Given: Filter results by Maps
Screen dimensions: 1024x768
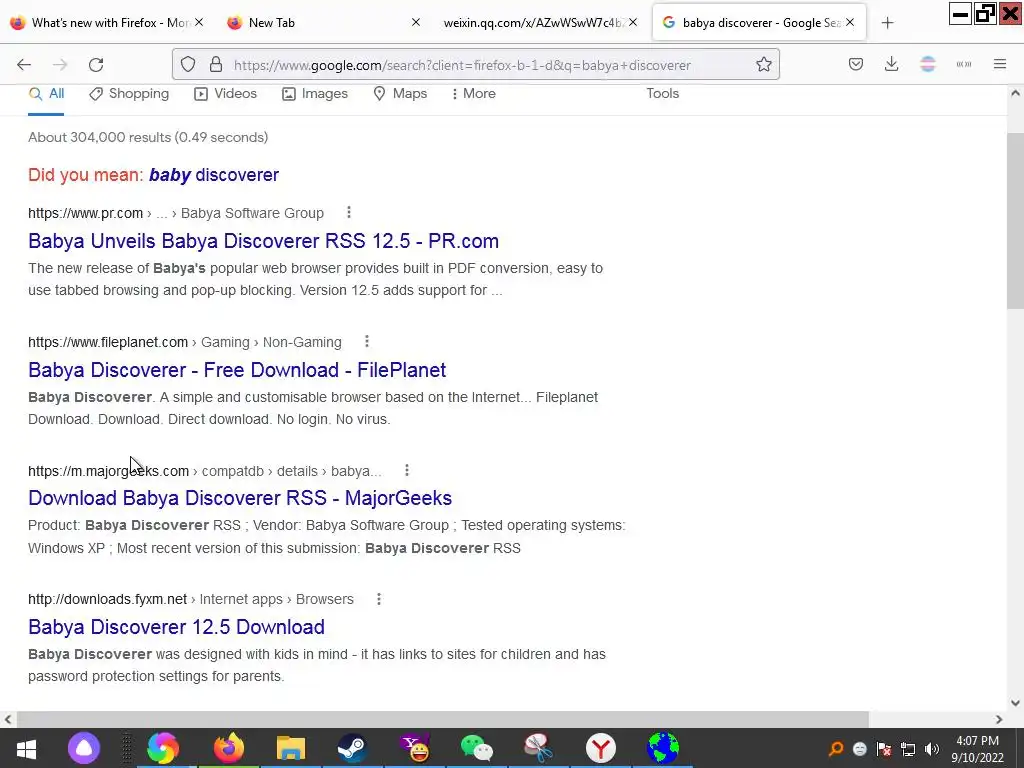Looking at the screenshot, I should tap(400, 94).
